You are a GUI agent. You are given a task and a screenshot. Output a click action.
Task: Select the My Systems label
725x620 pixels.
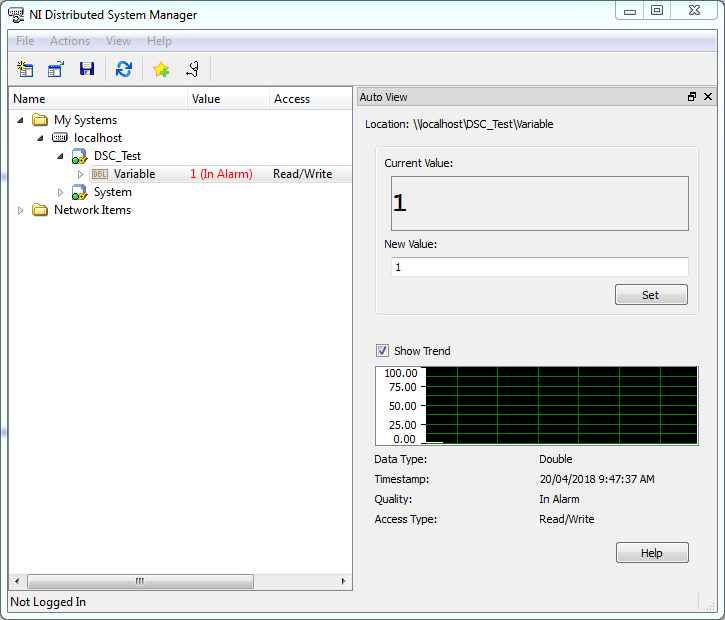(85, 120)
